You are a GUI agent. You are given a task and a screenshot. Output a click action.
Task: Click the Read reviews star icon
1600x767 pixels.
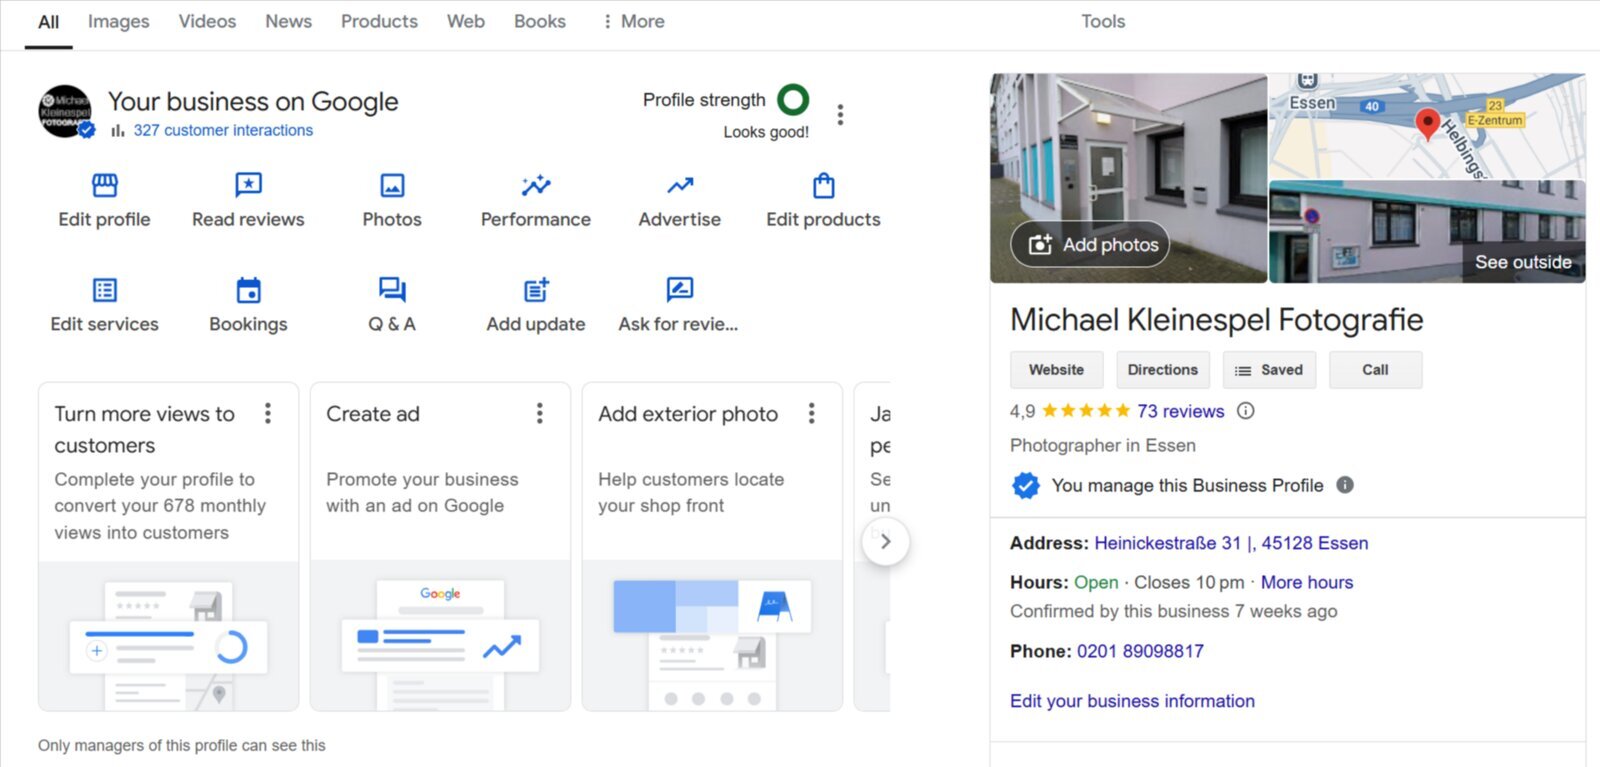click(248, 186)
